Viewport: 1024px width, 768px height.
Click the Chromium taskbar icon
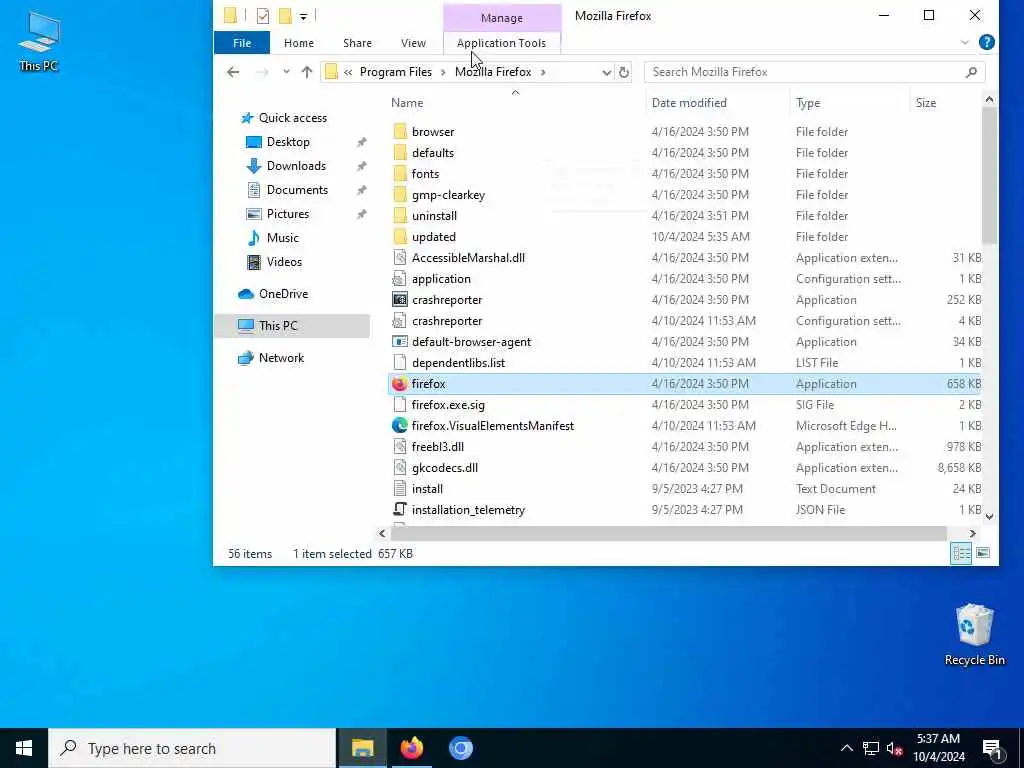[x=460, y=748]
